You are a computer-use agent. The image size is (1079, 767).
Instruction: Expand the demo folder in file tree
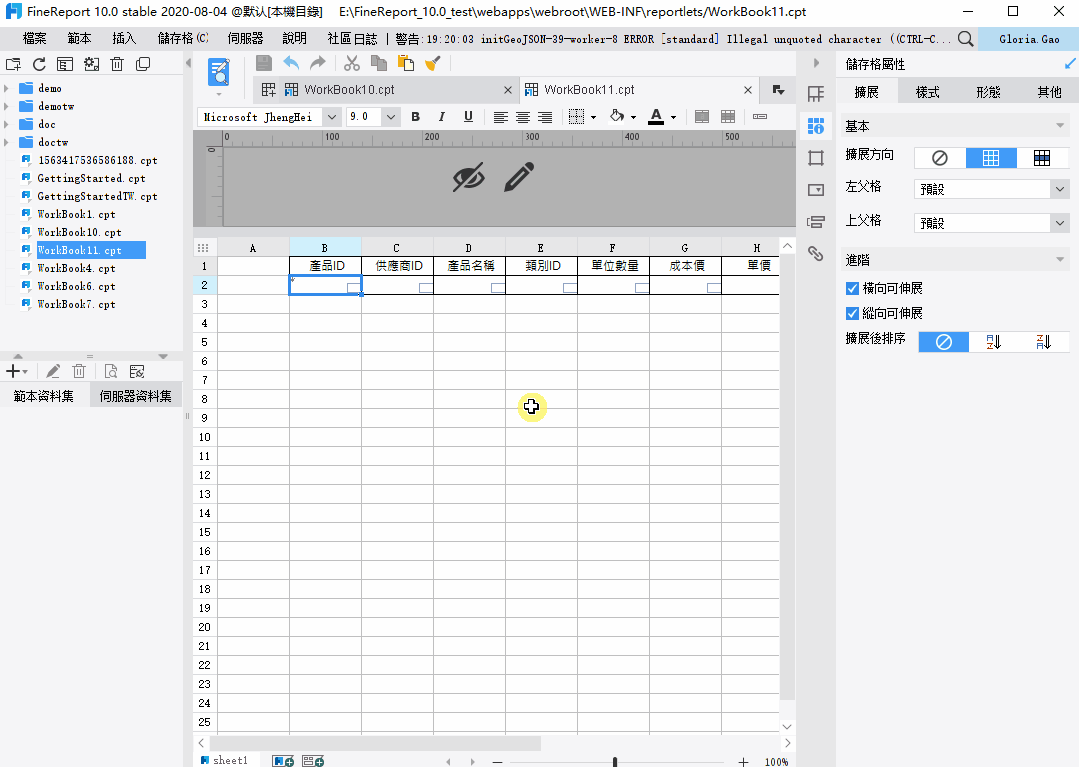point(6,88)
